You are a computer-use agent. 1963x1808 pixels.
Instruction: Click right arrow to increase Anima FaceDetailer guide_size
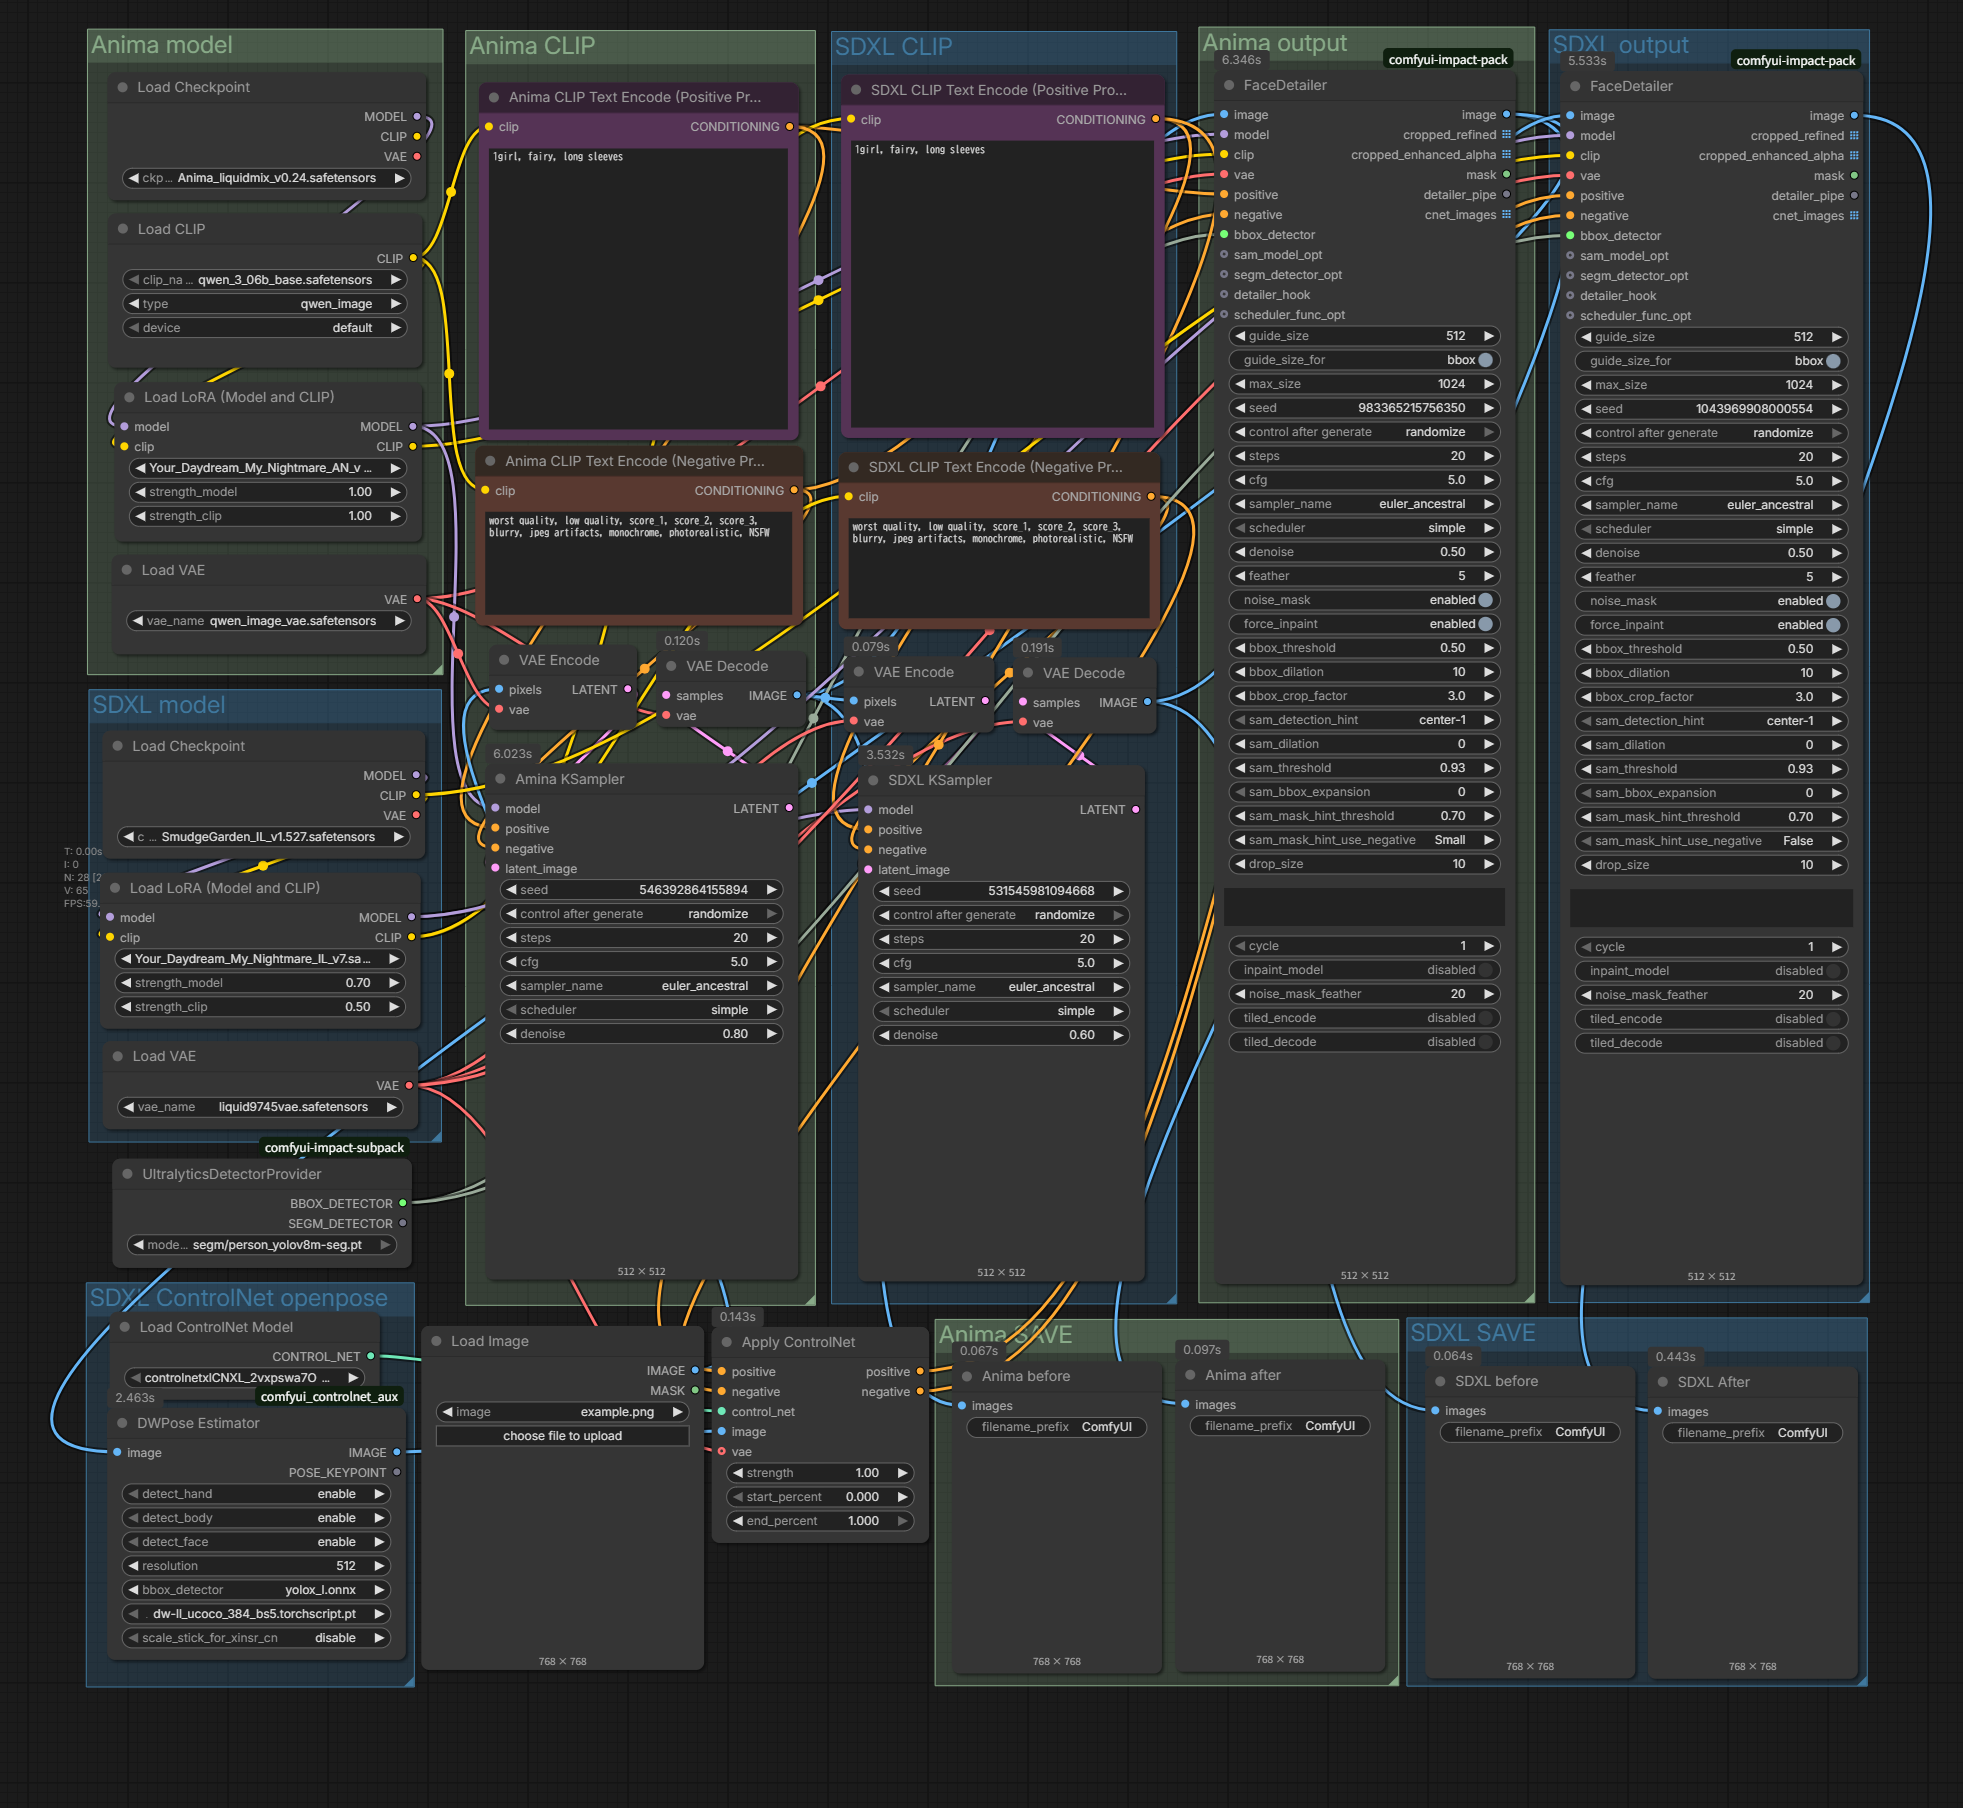coord(1489,336)
